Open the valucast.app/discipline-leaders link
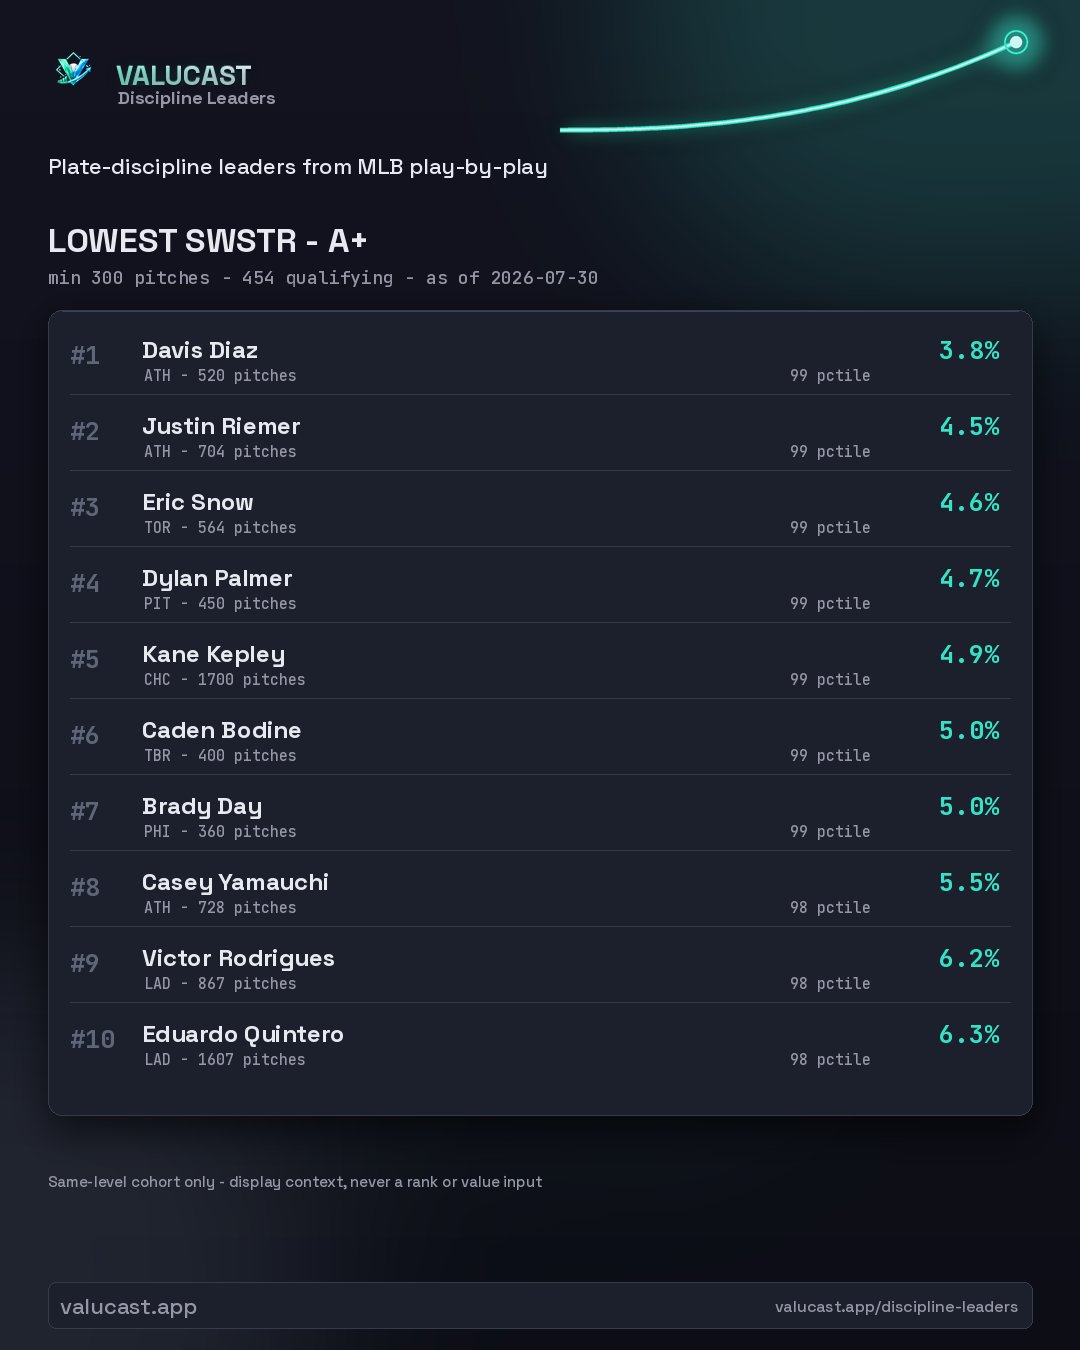This screenshot has height=1350, width=1080. (896, 1306)
